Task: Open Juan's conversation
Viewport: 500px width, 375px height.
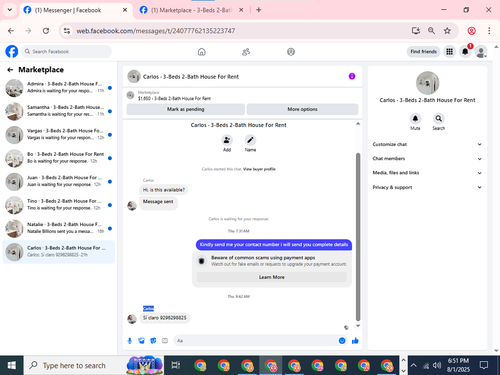Action: tap(59, 181)
